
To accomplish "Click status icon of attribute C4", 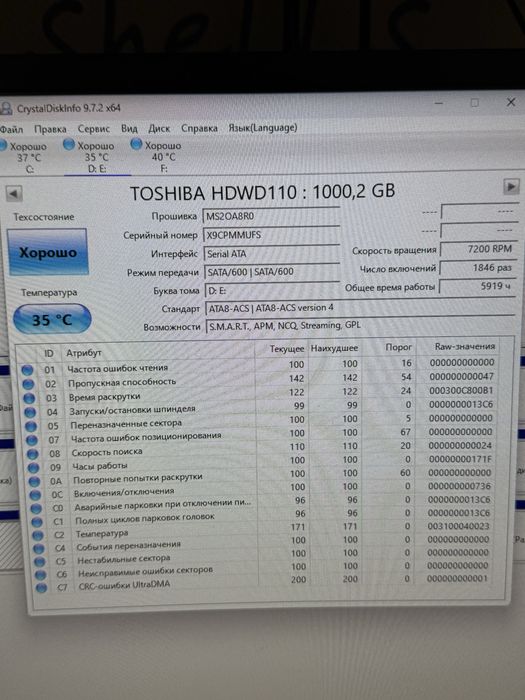I will pyautogui.click(x=39, y=548).
